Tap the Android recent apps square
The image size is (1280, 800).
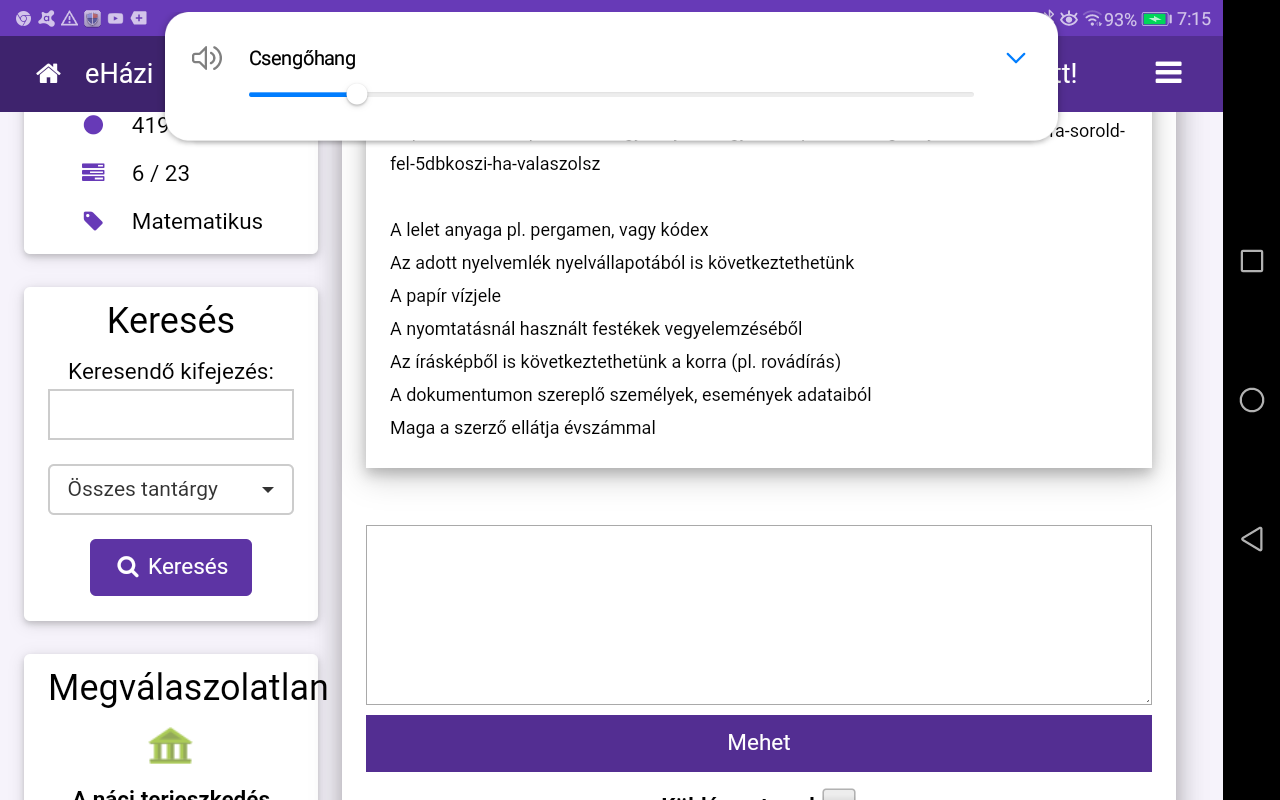tap(1251, 261)
